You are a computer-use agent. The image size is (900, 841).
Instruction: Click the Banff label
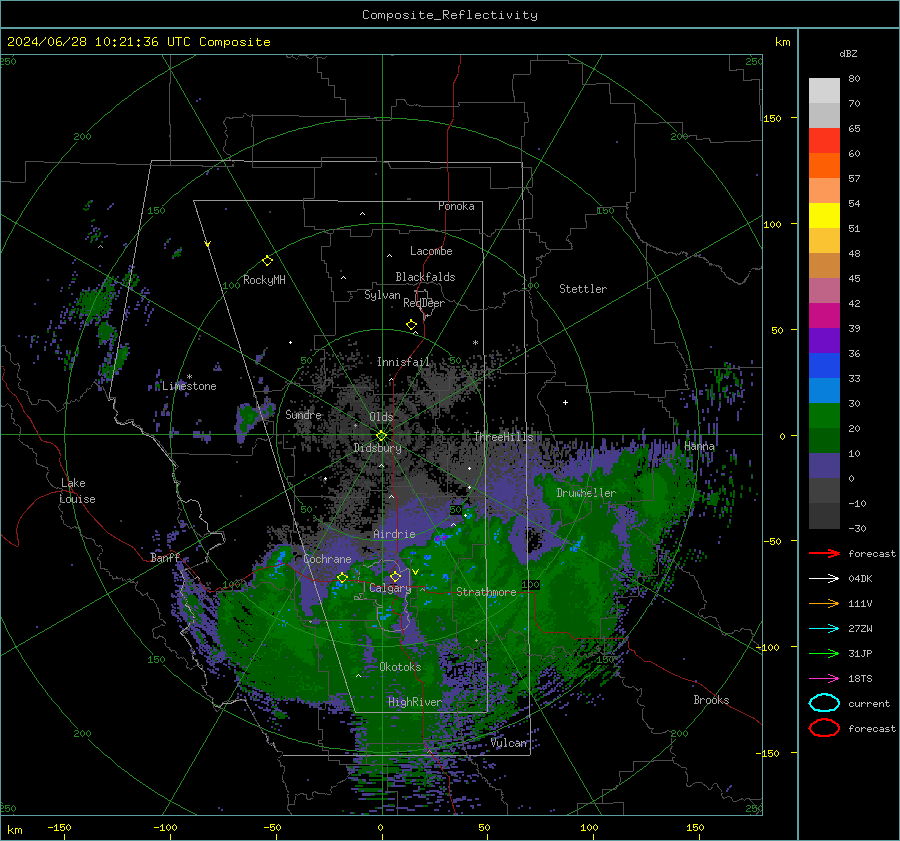pyautogui.click(x=165, y=557)
